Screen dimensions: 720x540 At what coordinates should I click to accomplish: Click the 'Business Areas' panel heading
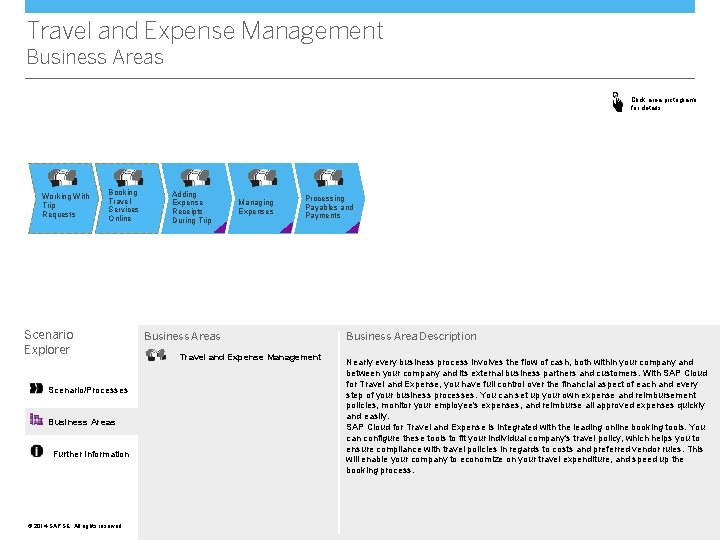click(x=182, y=336)
